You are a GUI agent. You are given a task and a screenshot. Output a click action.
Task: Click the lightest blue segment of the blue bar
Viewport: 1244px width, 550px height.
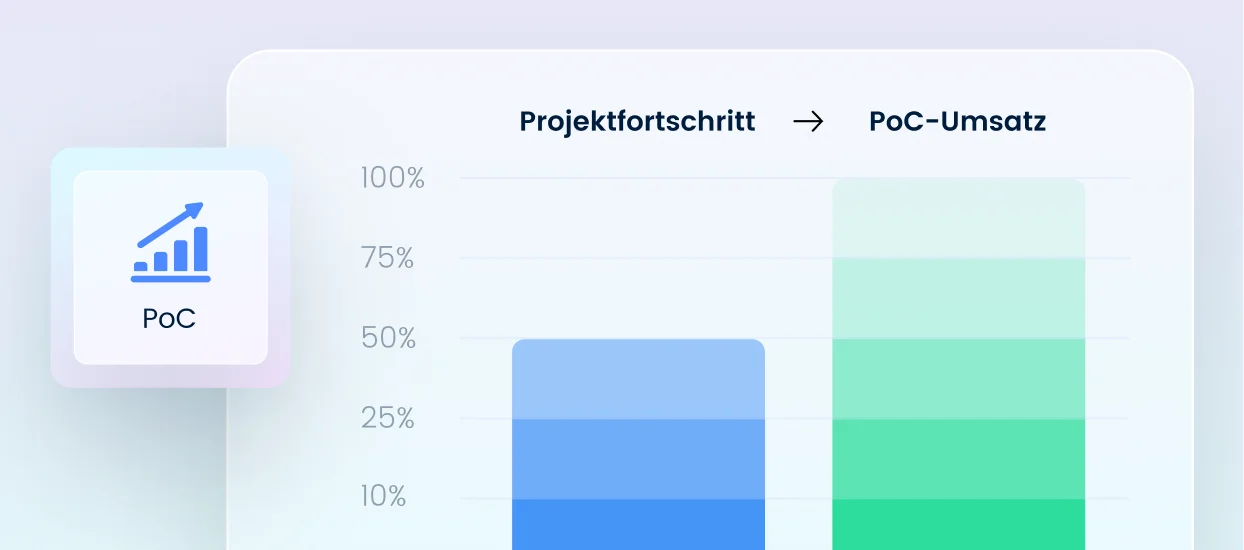[x=638, y=380]
